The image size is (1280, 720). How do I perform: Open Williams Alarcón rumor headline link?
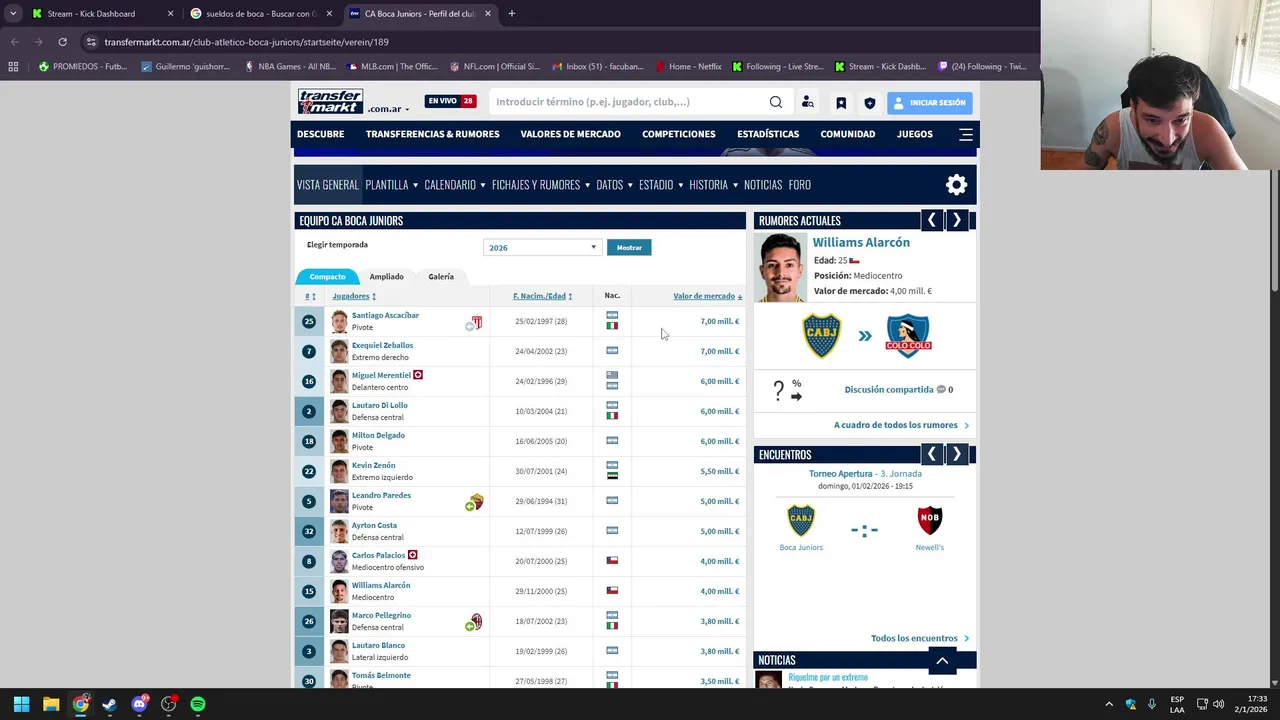pos(861,242)
